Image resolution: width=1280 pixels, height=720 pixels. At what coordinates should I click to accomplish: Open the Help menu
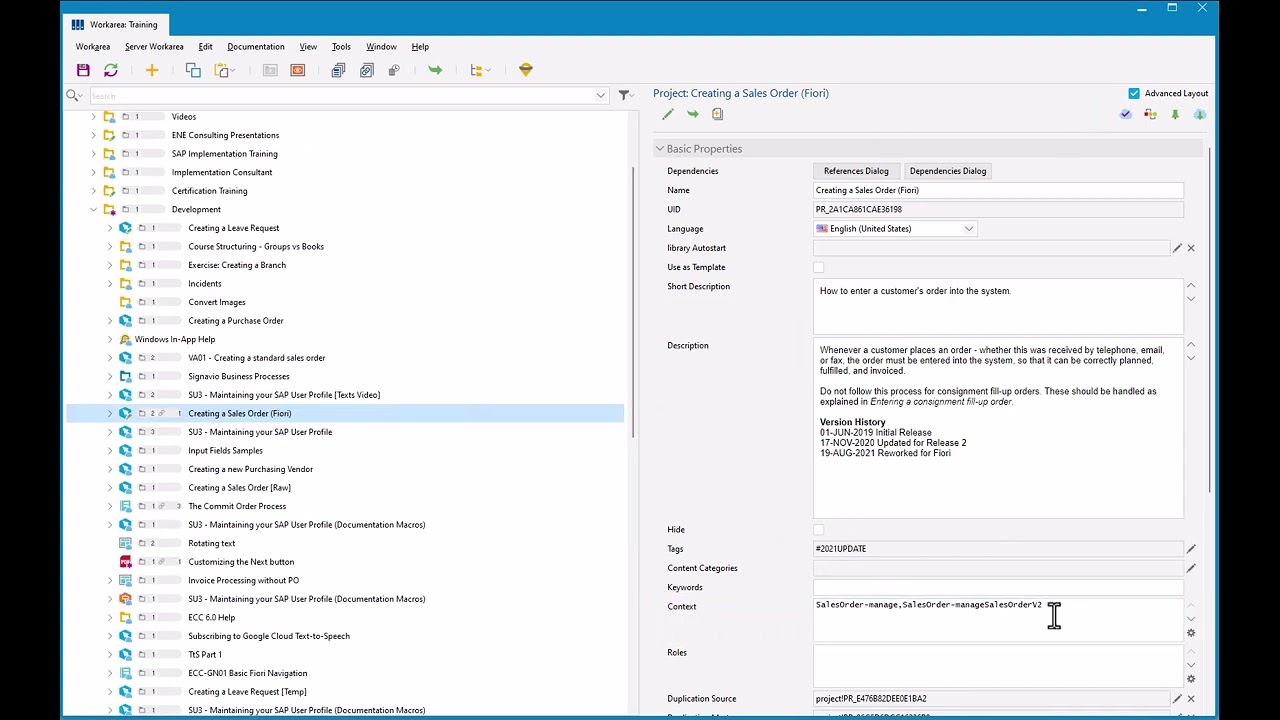point(420,47)
